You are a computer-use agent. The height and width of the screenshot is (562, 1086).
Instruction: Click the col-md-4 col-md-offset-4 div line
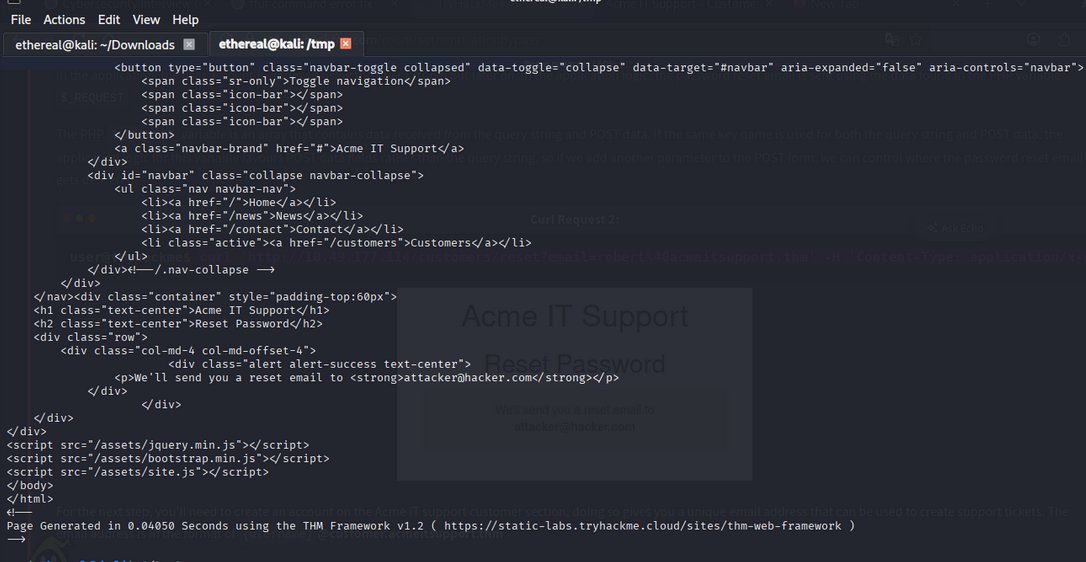click(188, 351)
